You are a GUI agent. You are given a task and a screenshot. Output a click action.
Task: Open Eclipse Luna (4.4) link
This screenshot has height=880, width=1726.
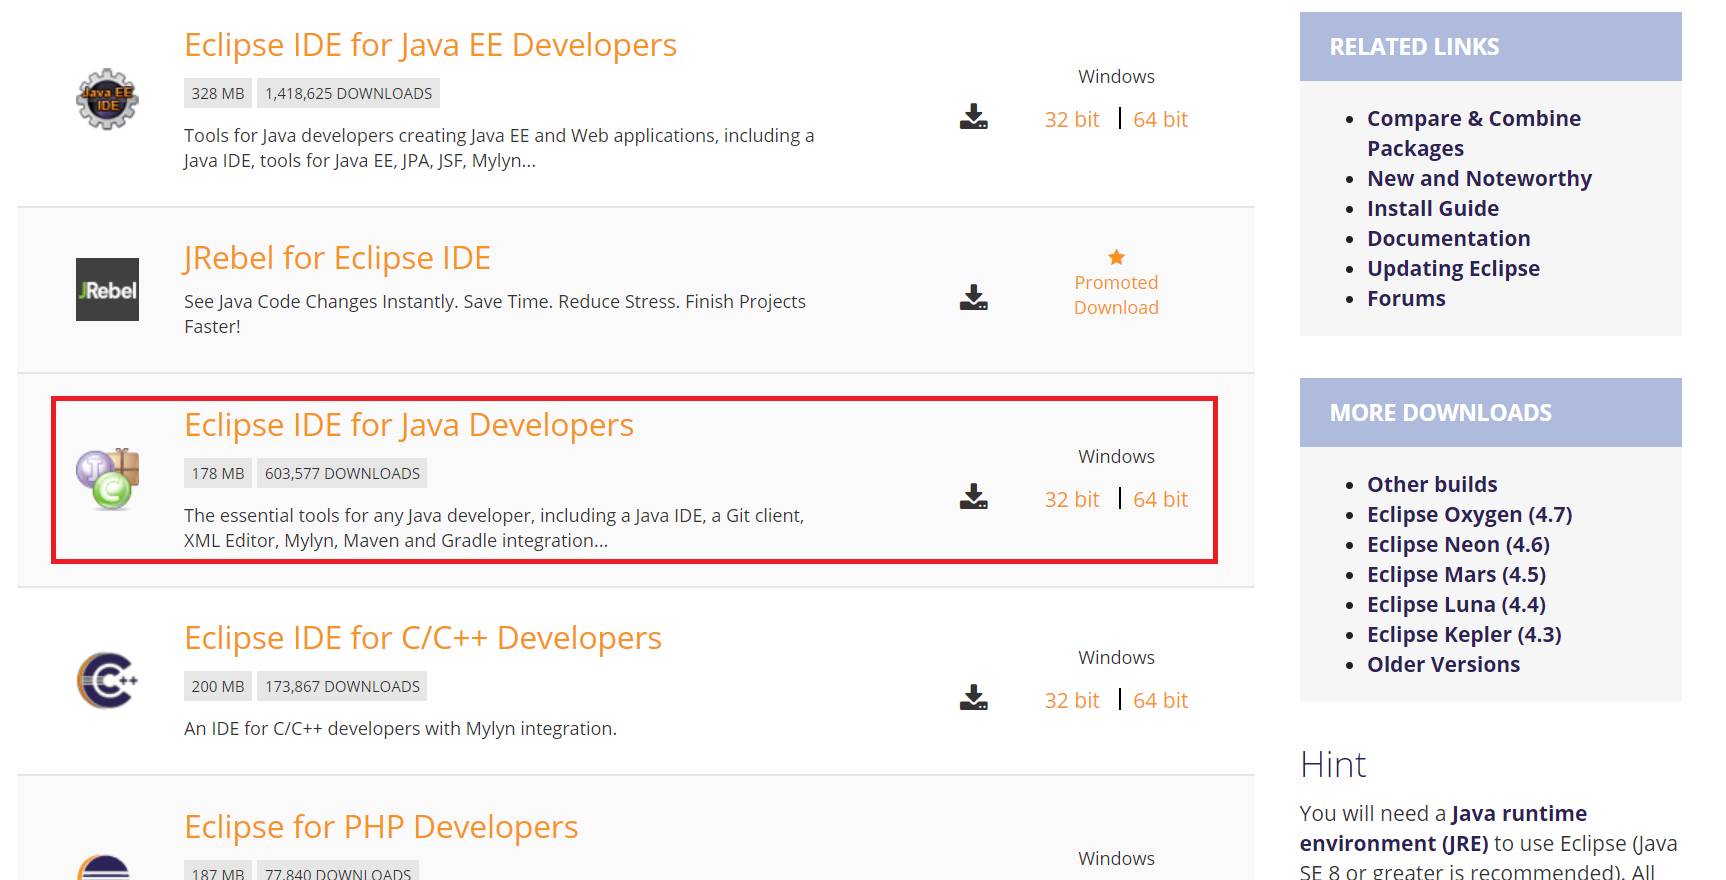[x=1456, y=604]
